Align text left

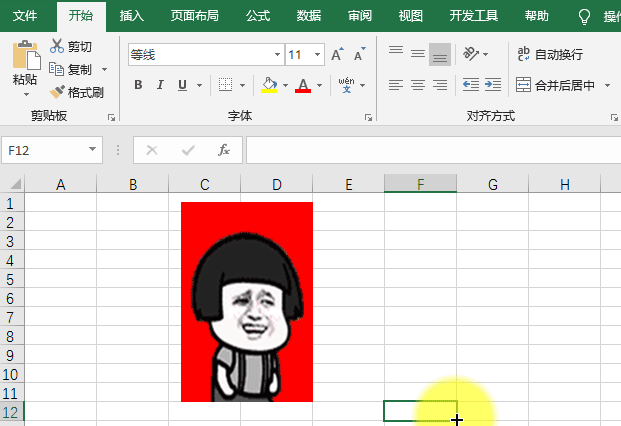tap(396, 85)
